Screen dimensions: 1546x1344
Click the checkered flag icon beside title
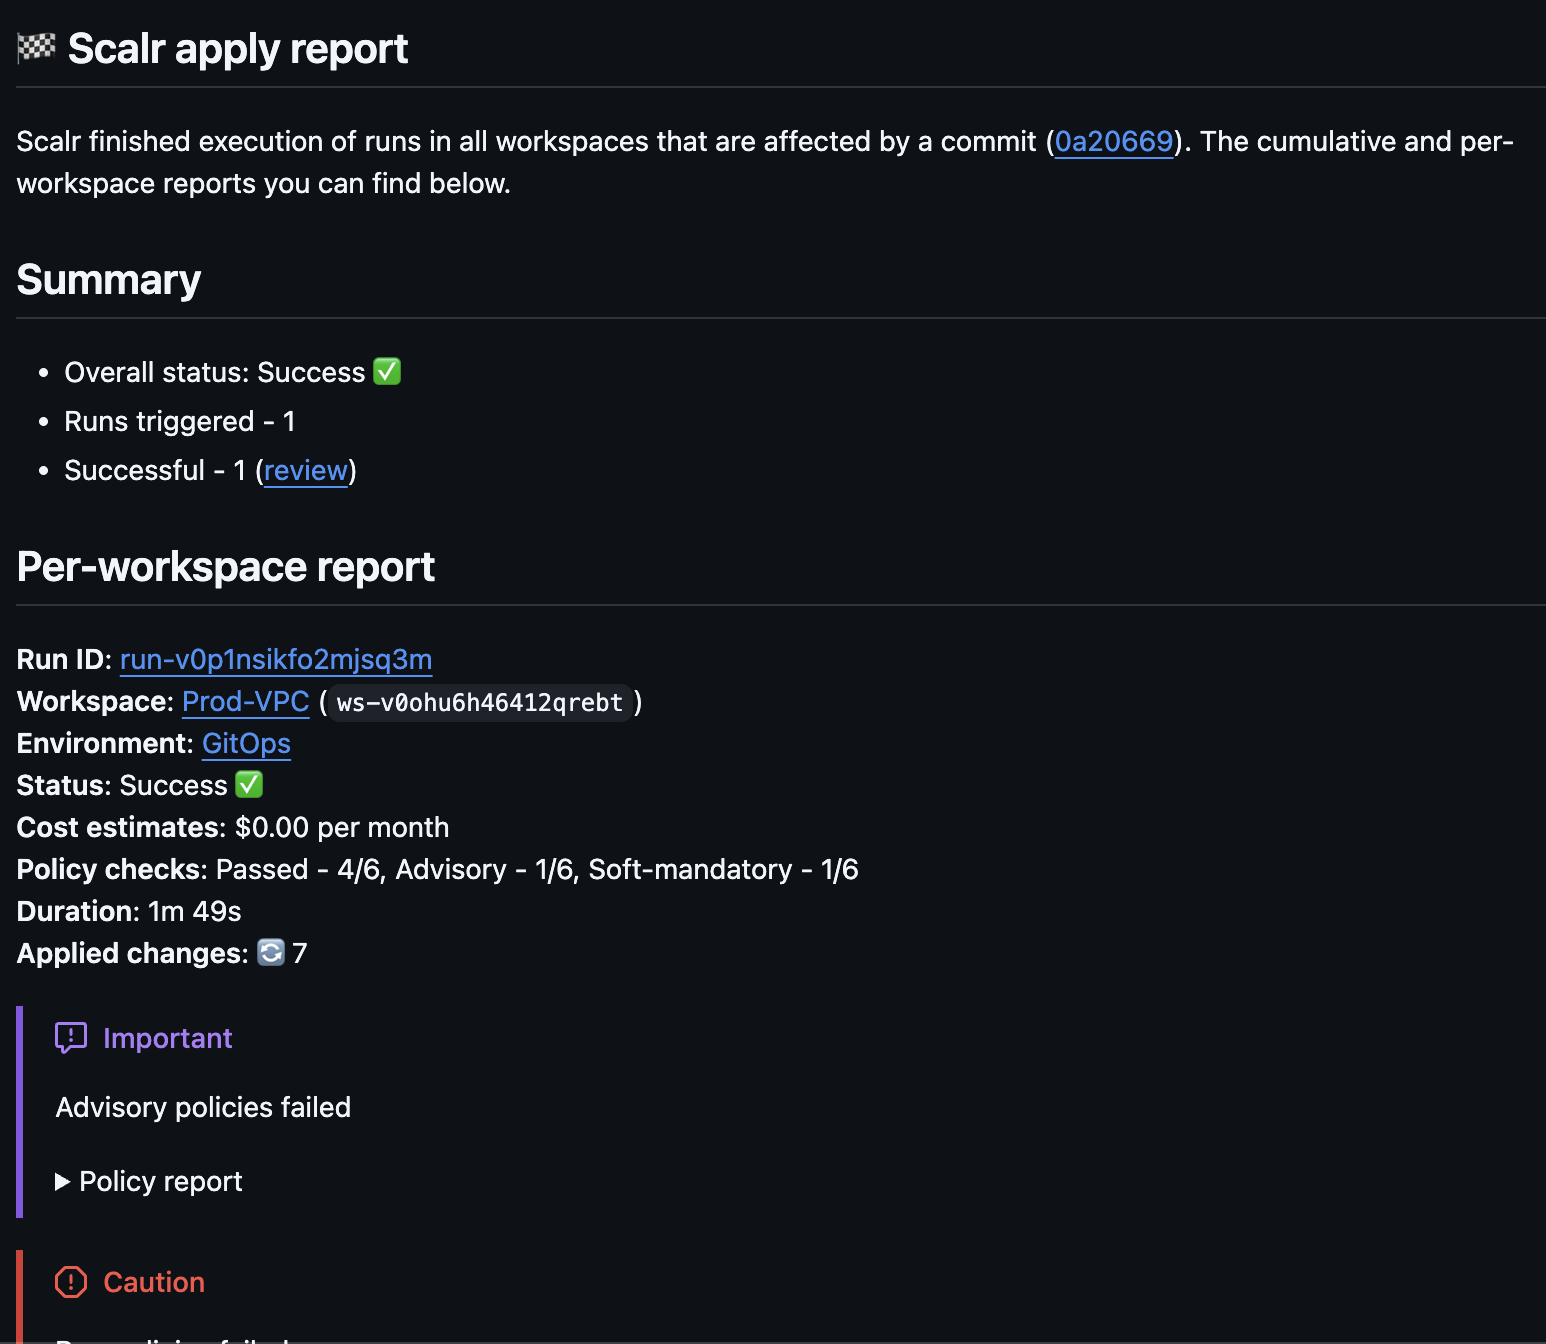37,48
